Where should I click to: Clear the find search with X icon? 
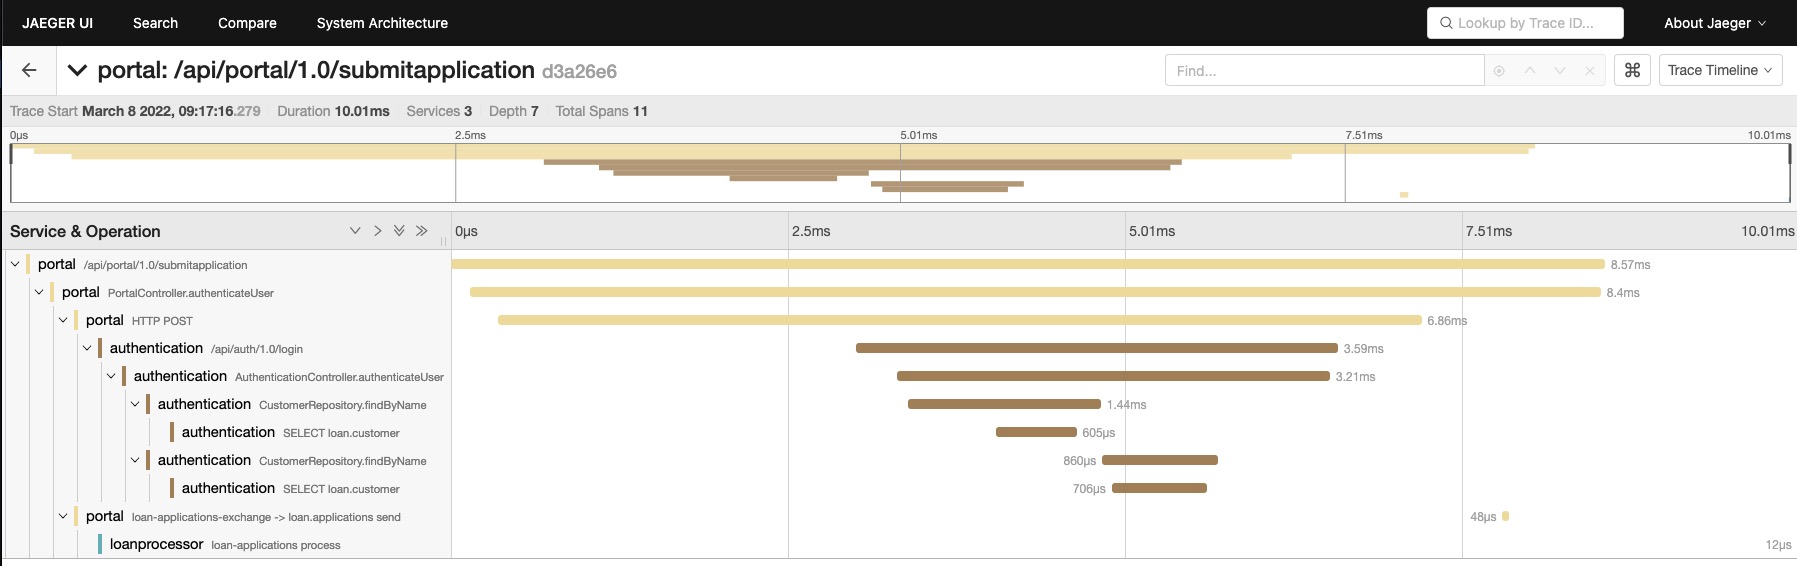pyautogui.click(x=1589, y=71)
